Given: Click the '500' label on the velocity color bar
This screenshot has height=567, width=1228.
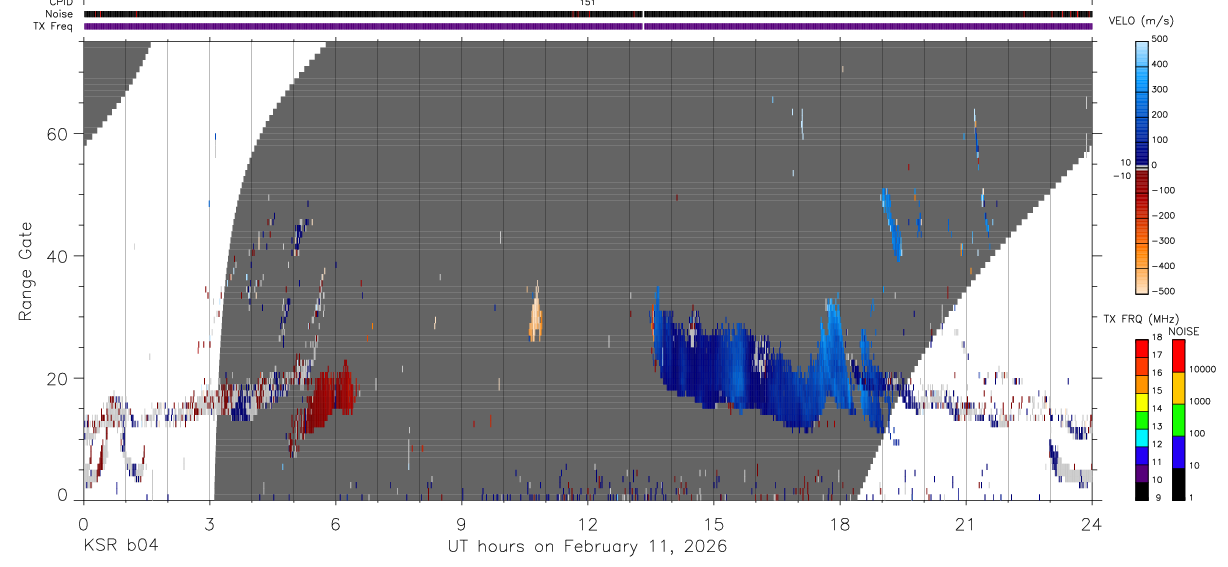Looking at the screenshot, I should tap(1161, 38).
